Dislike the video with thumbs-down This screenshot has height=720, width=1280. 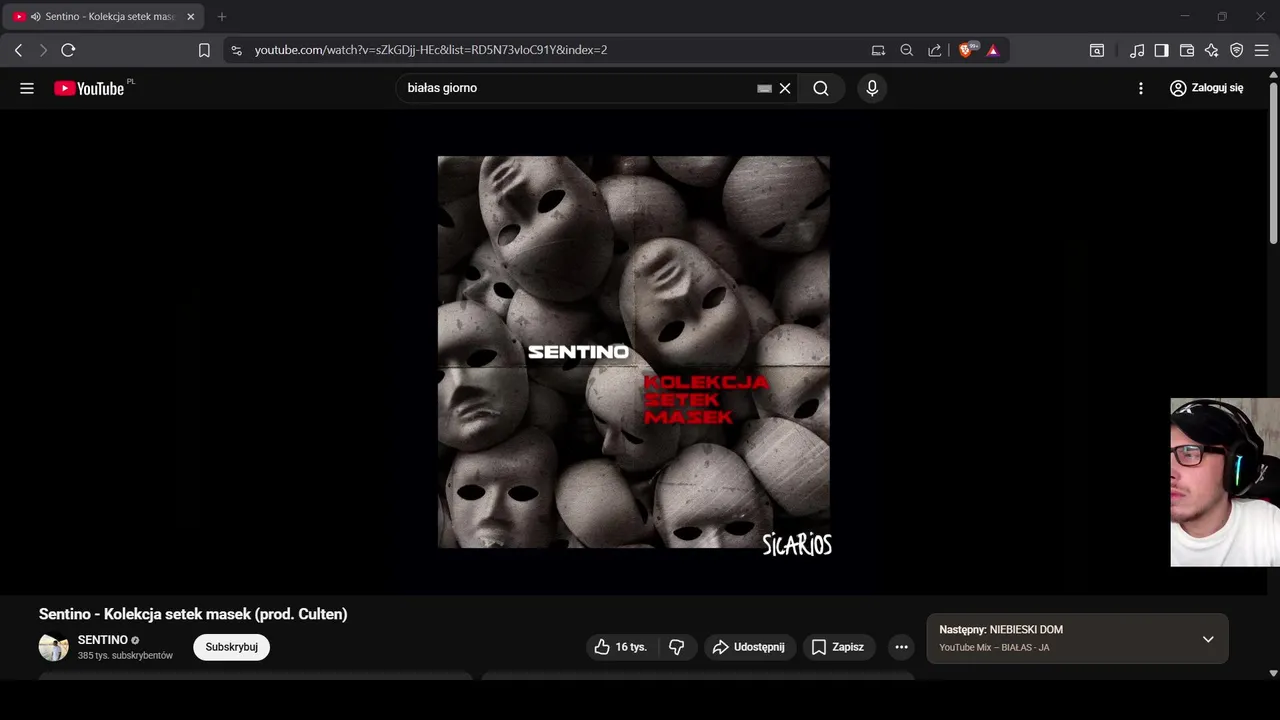click(x=677, y=647)
